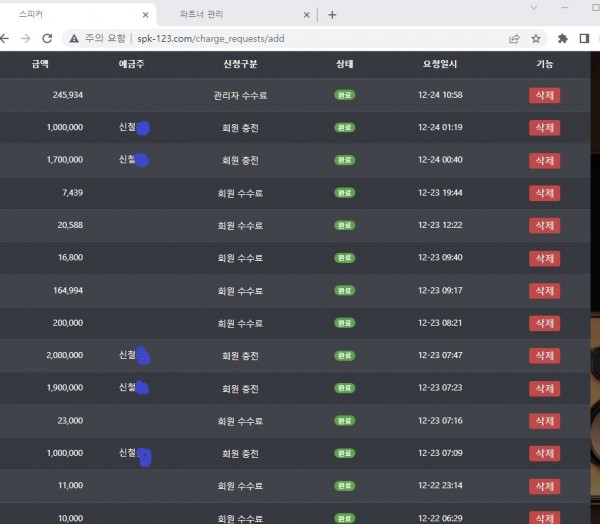Close the 스피커 tab
The width and height of the screenshot is (600, 524).
[x=145, y=15]
